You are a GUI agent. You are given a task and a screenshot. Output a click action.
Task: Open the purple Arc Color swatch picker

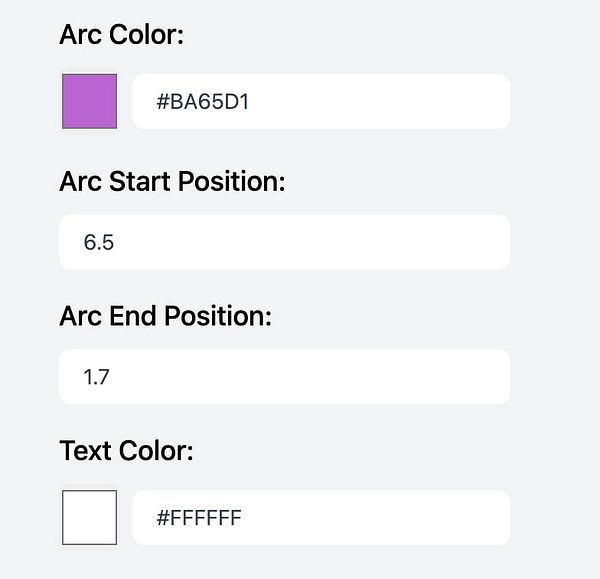pos(90,101)
